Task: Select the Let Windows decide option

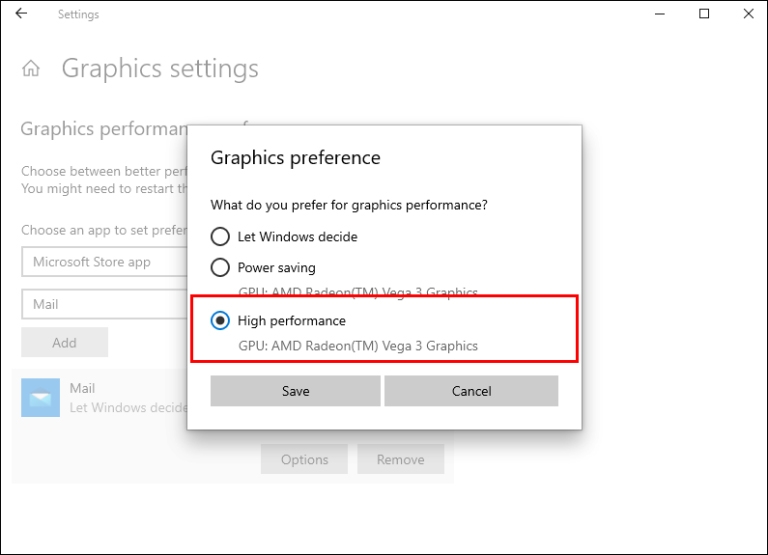Action: pyautogui.click(x=220, y=237)
